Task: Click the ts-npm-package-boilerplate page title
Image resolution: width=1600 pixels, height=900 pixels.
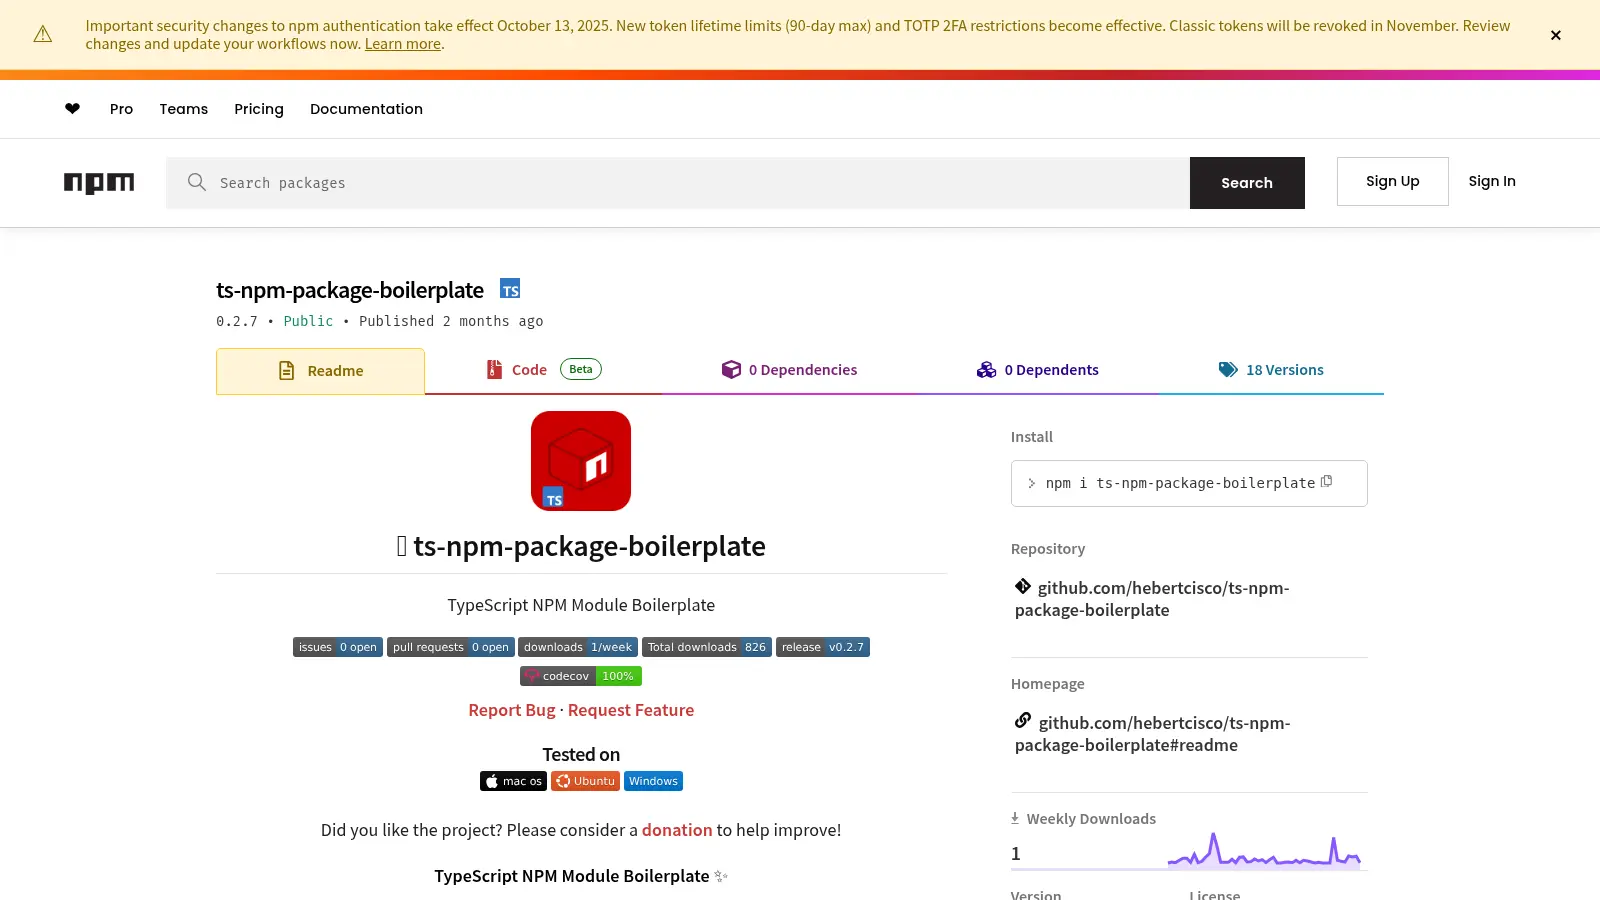Action: click(x=350, y=290)
